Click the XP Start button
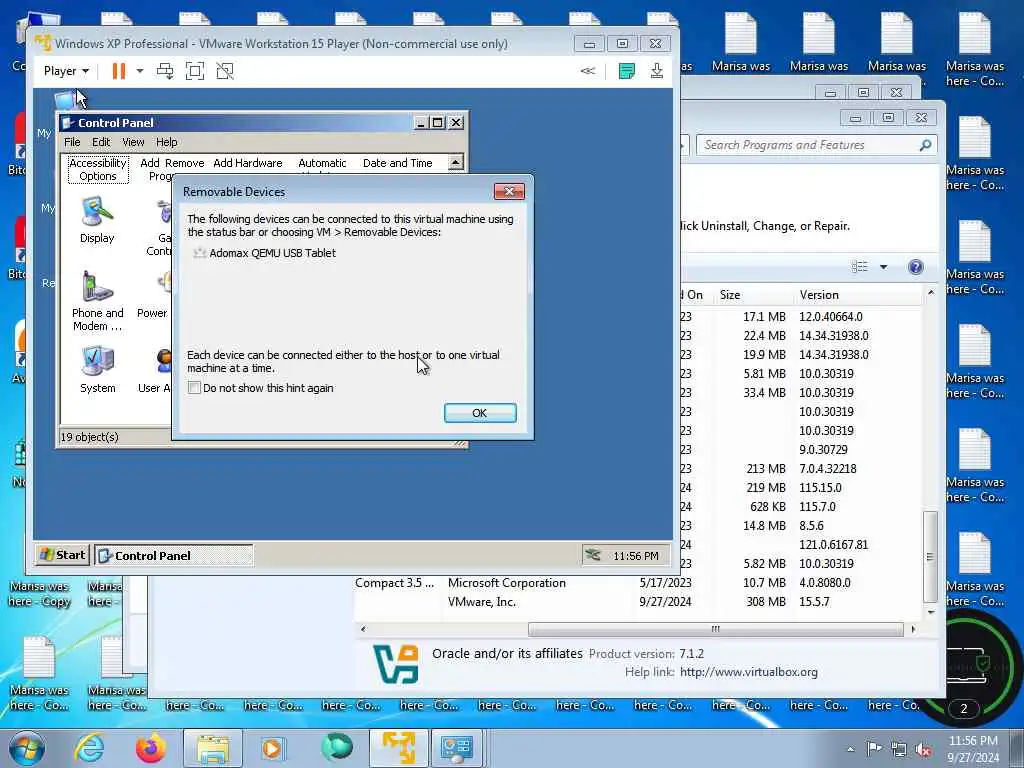 (x=62, y=555)
